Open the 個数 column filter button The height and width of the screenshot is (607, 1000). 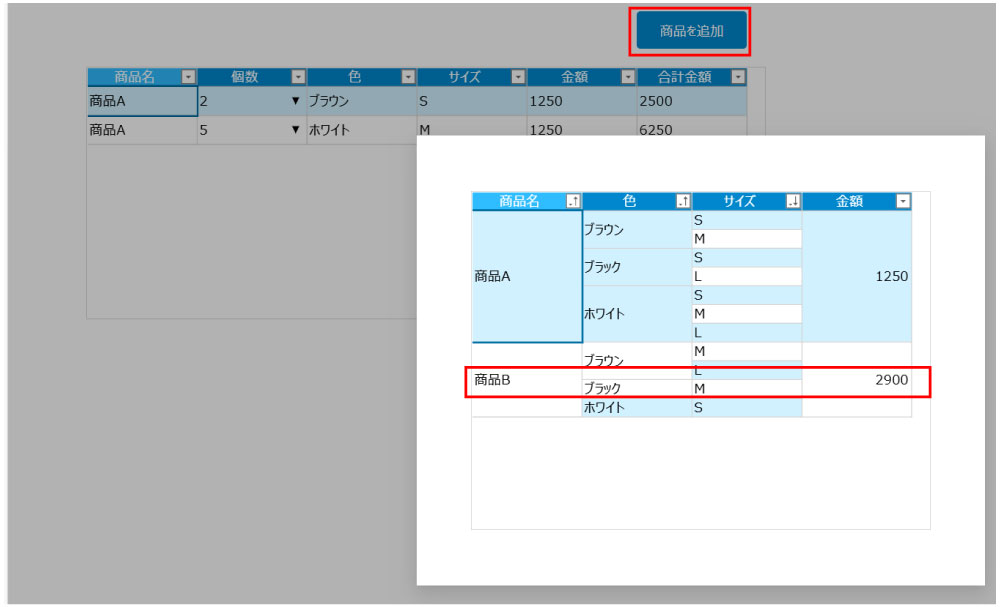(x=298, y=77)
